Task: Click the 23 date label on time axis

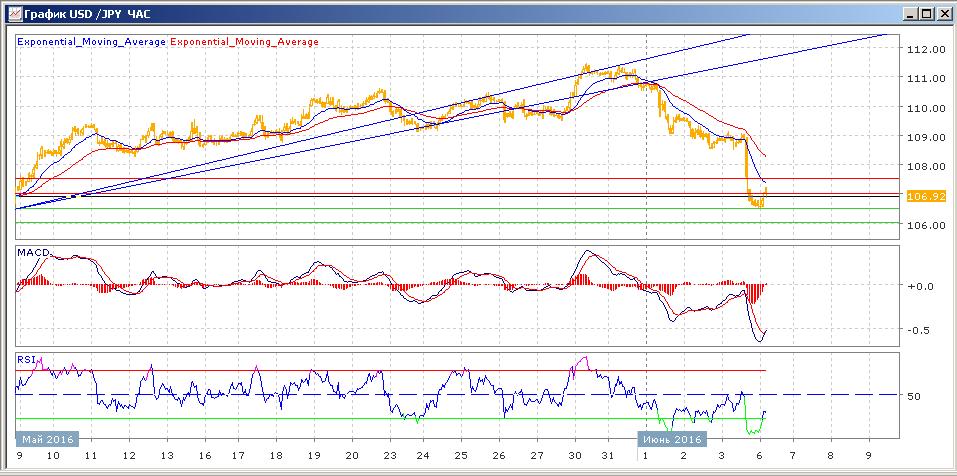Action: click(x=387, y=455)
